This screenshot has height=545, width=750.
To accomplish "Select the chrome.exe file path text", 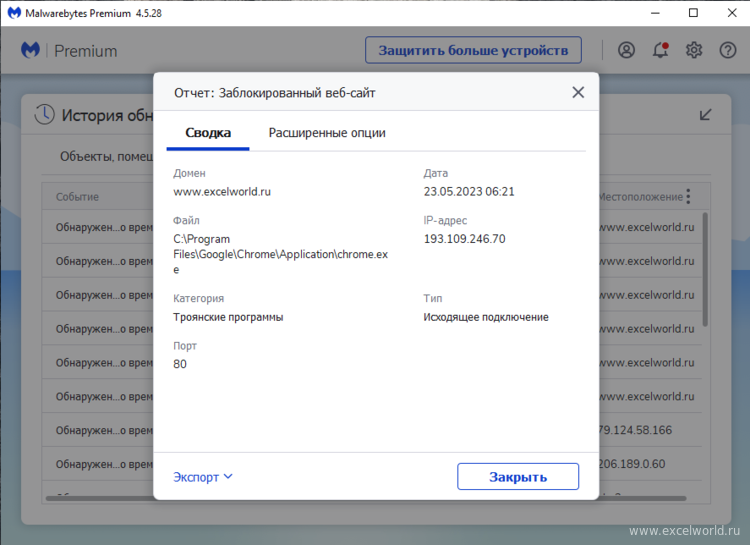I will pyautogui.click(x=280, y=254).
